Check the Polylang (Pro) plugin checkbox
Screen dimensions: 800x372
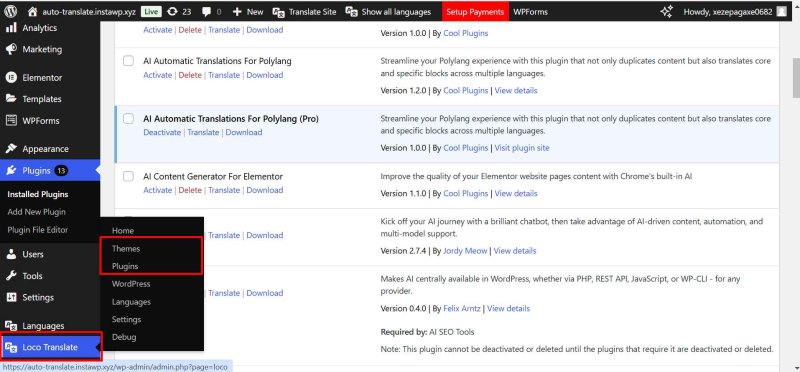128,119
